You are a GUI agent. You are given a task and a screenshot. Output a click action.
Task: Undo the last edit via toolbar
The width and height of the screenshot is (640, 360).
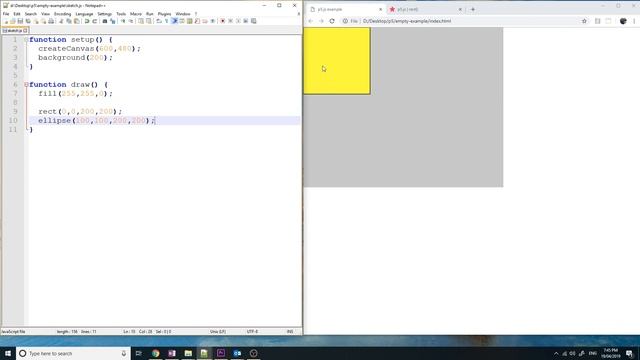pyautogui.click(x=87, y=21)
